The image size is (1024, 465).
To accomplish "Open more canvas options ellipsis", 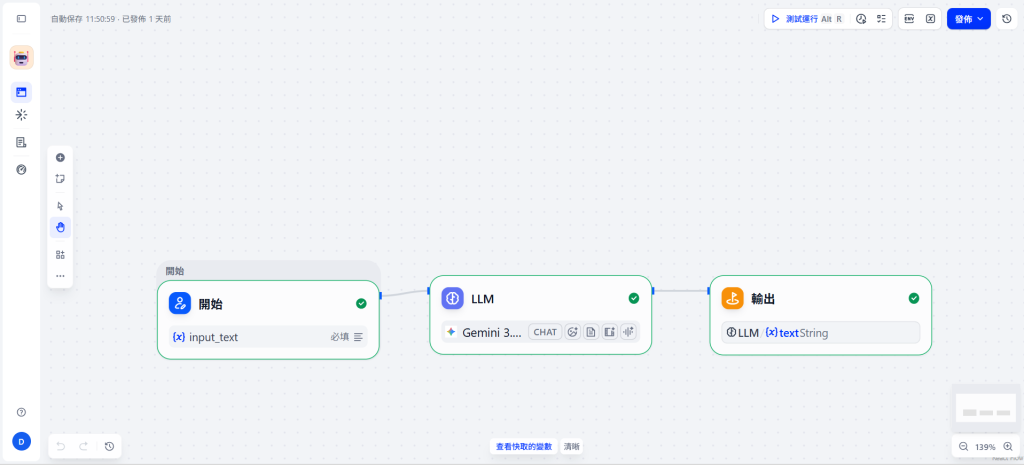I will coord(60,276).
